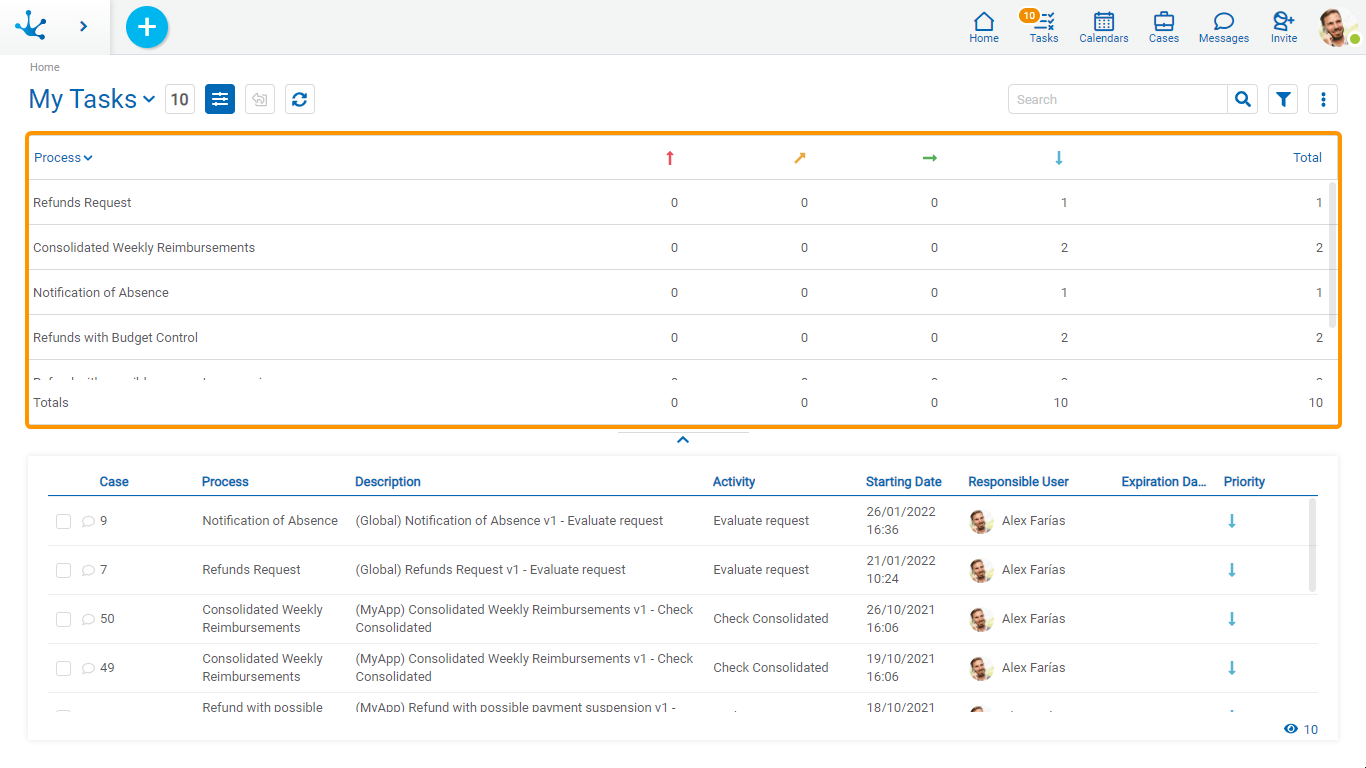Click the blue low priority arrow header
Screen dimensions: 1366x768
click(1059, 158)
